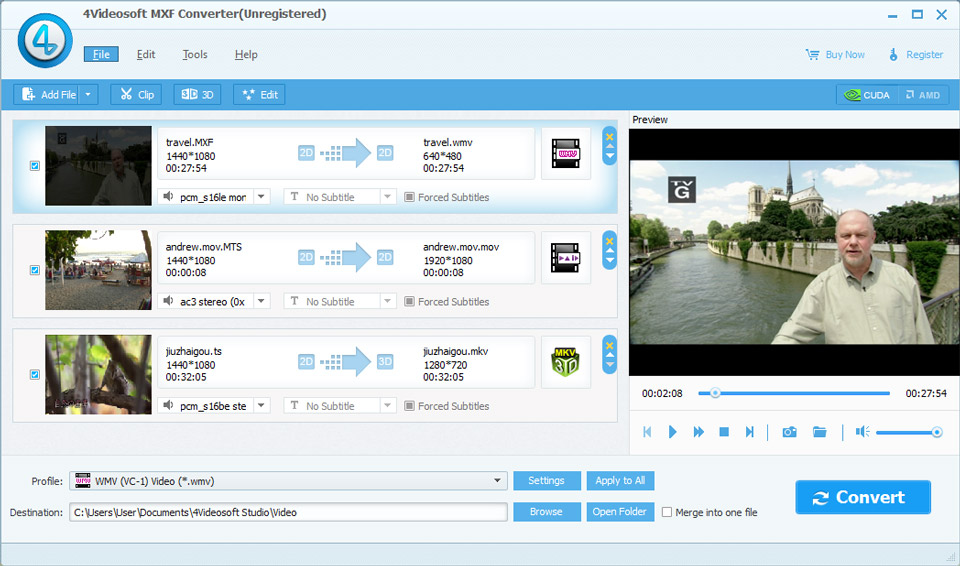Click the 2D output mode icon for travel.wmv
Image resolution: width=960 pixels, height=566 pixels.
click(385, 153)
